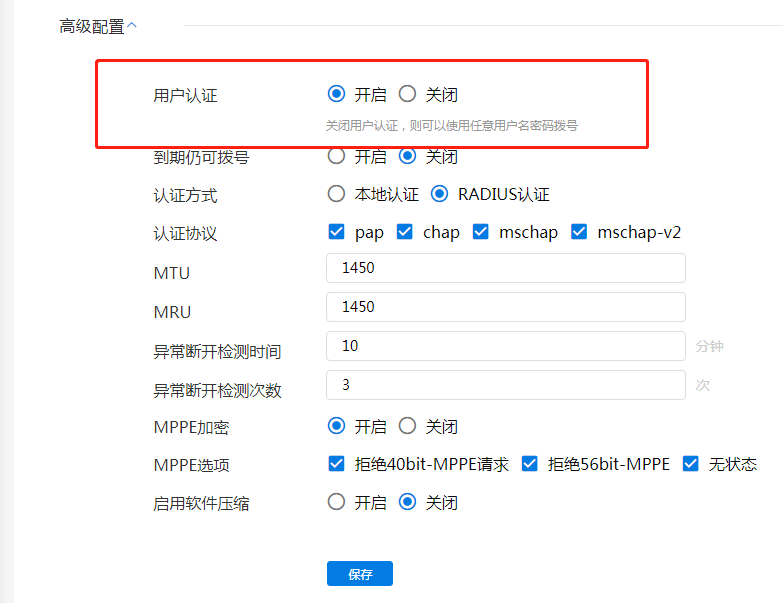The image size is (783, 603).
Task: Toggle the 拒绝56bit-MPPE checkbox
Action: (530, 464)
